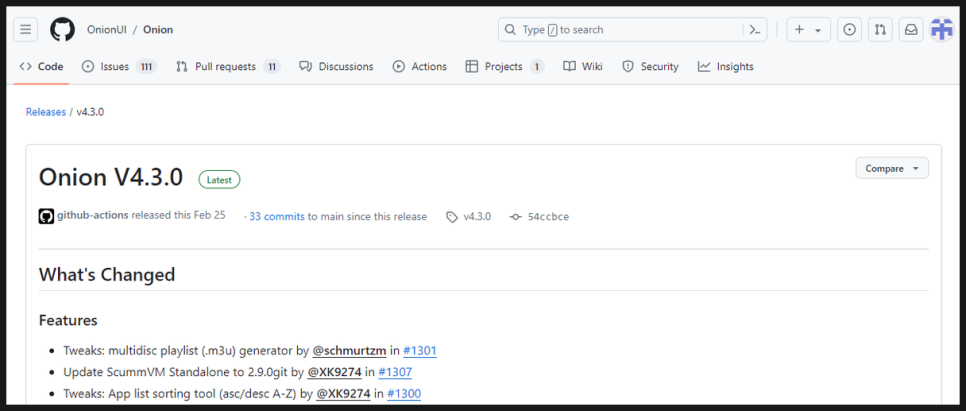Open pull request #1301

tap(420, 351)
